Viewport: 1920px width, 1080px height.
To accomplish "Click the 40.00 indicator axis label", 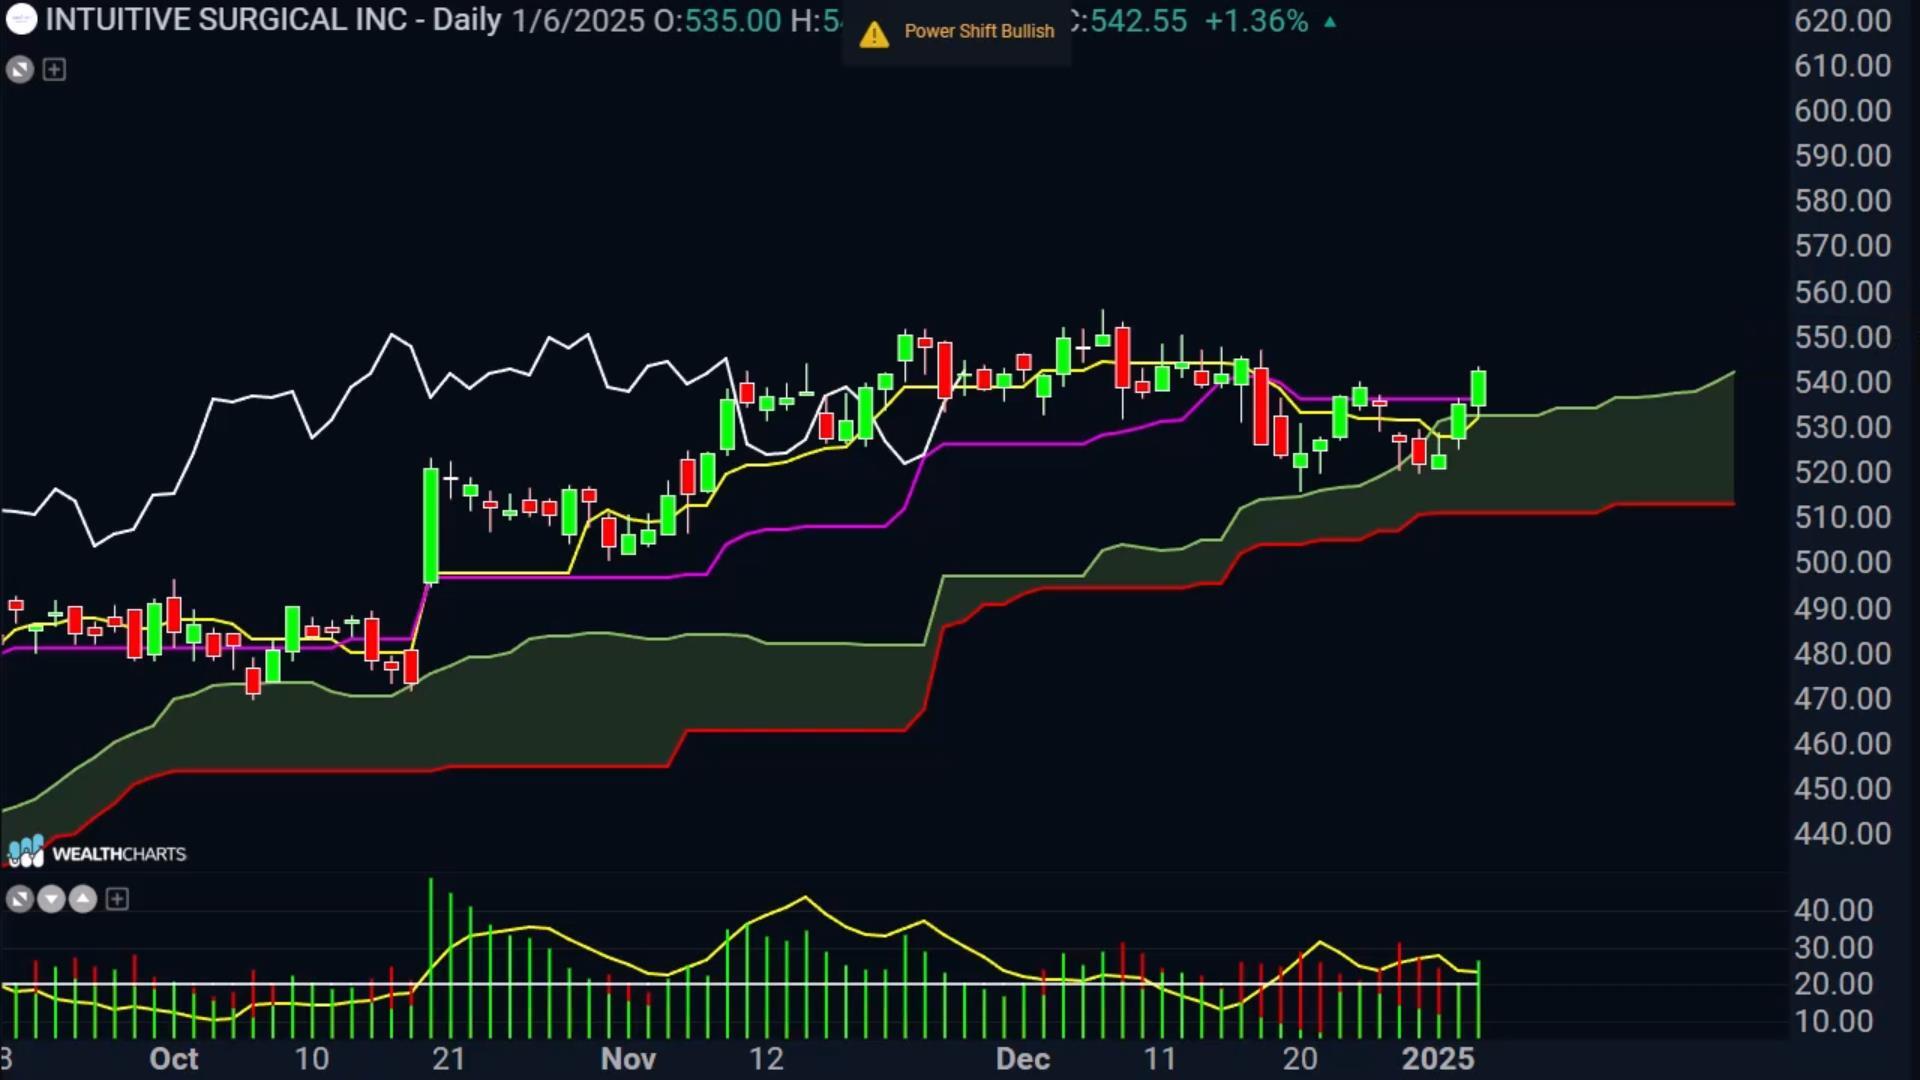I will pos(1833,909).
